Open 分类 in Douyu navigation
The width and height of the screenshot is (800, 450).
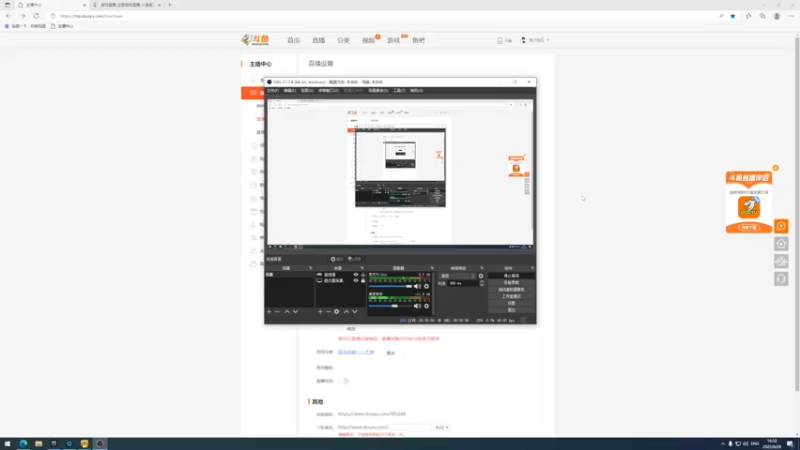coord(343,40)
